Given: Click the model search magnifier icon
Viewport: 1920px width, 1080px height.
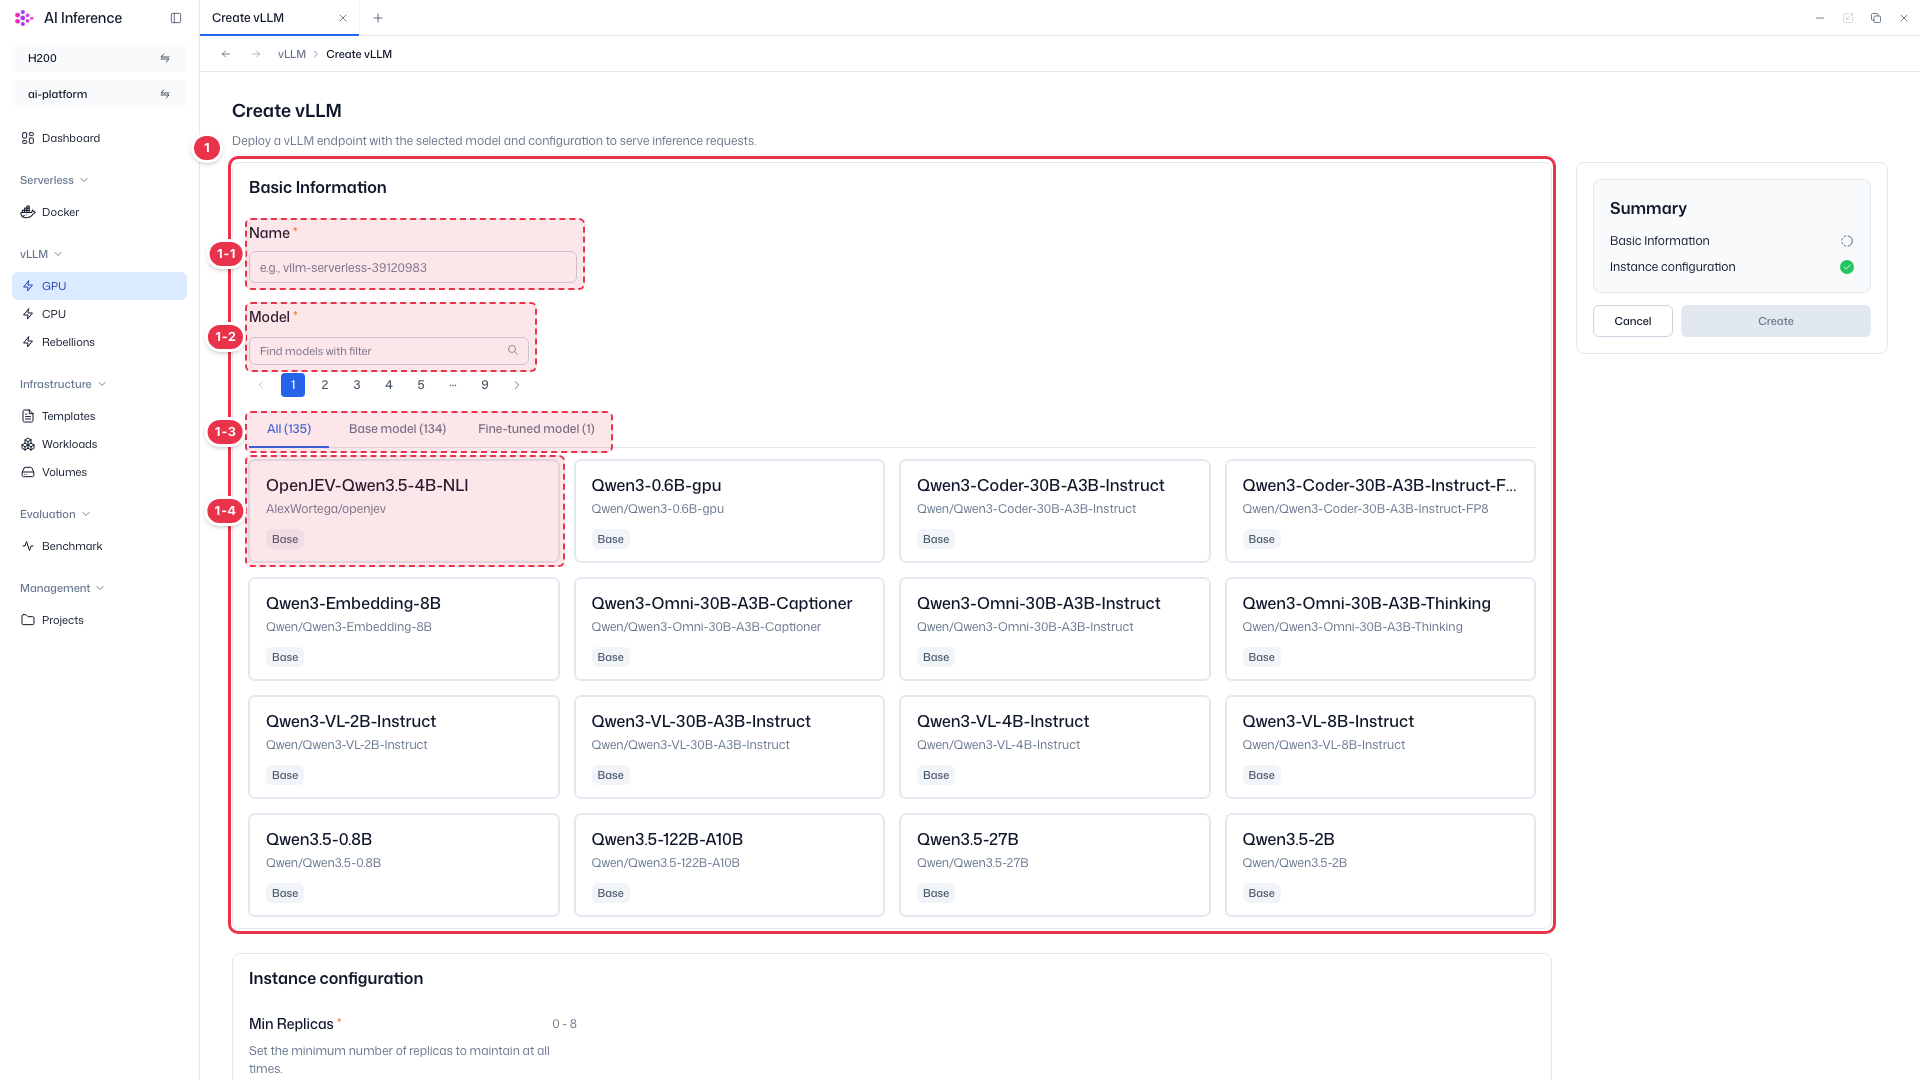Looking at the screenshot, I should tap(513, 351).
